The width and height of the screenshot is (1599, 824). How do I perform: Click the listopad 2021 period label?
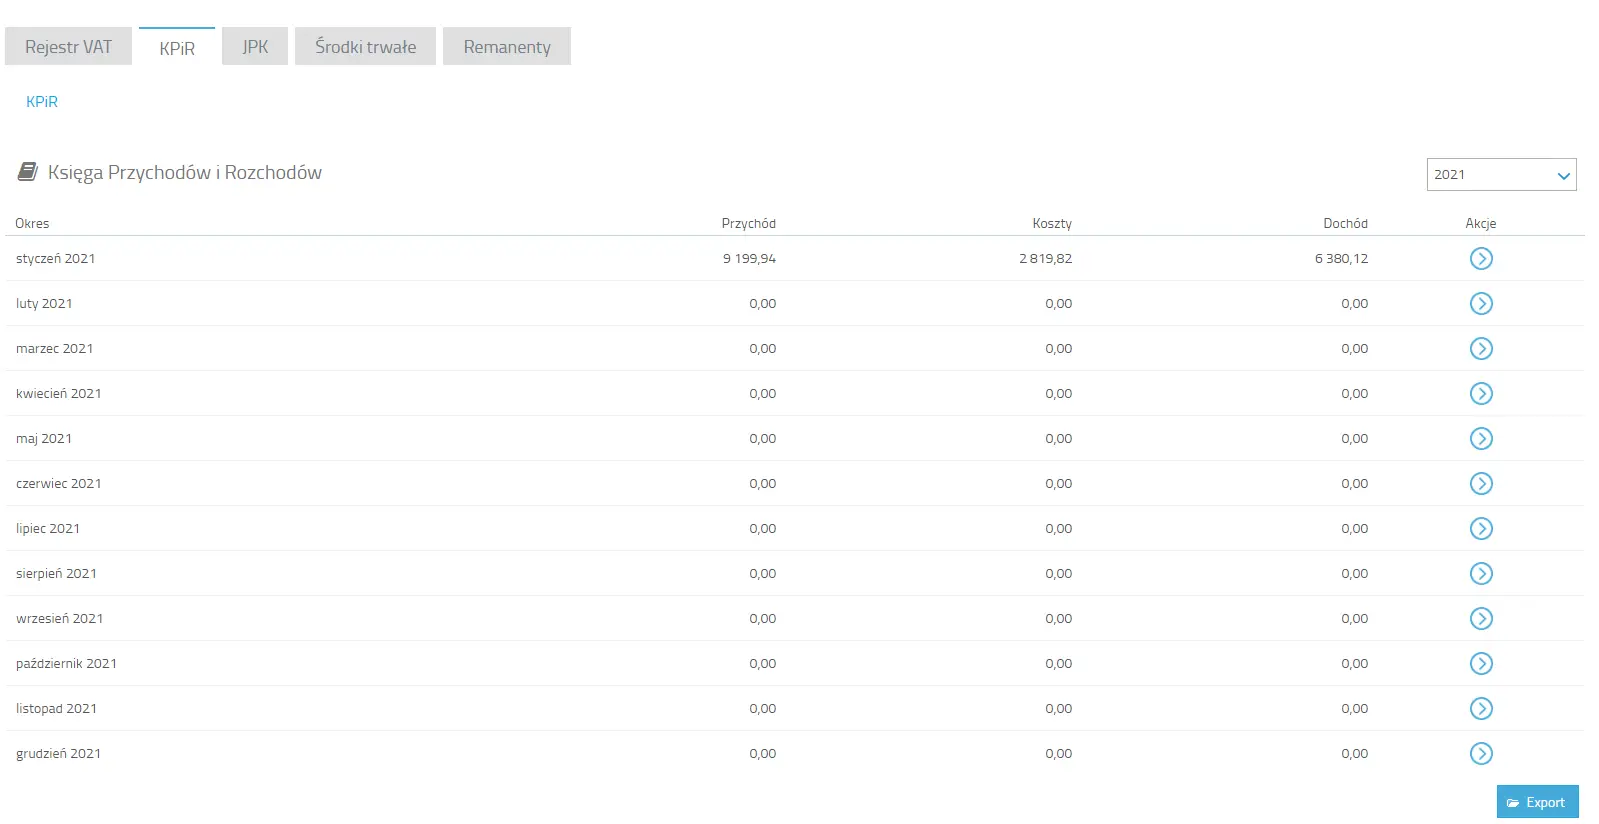pos(57,709)
